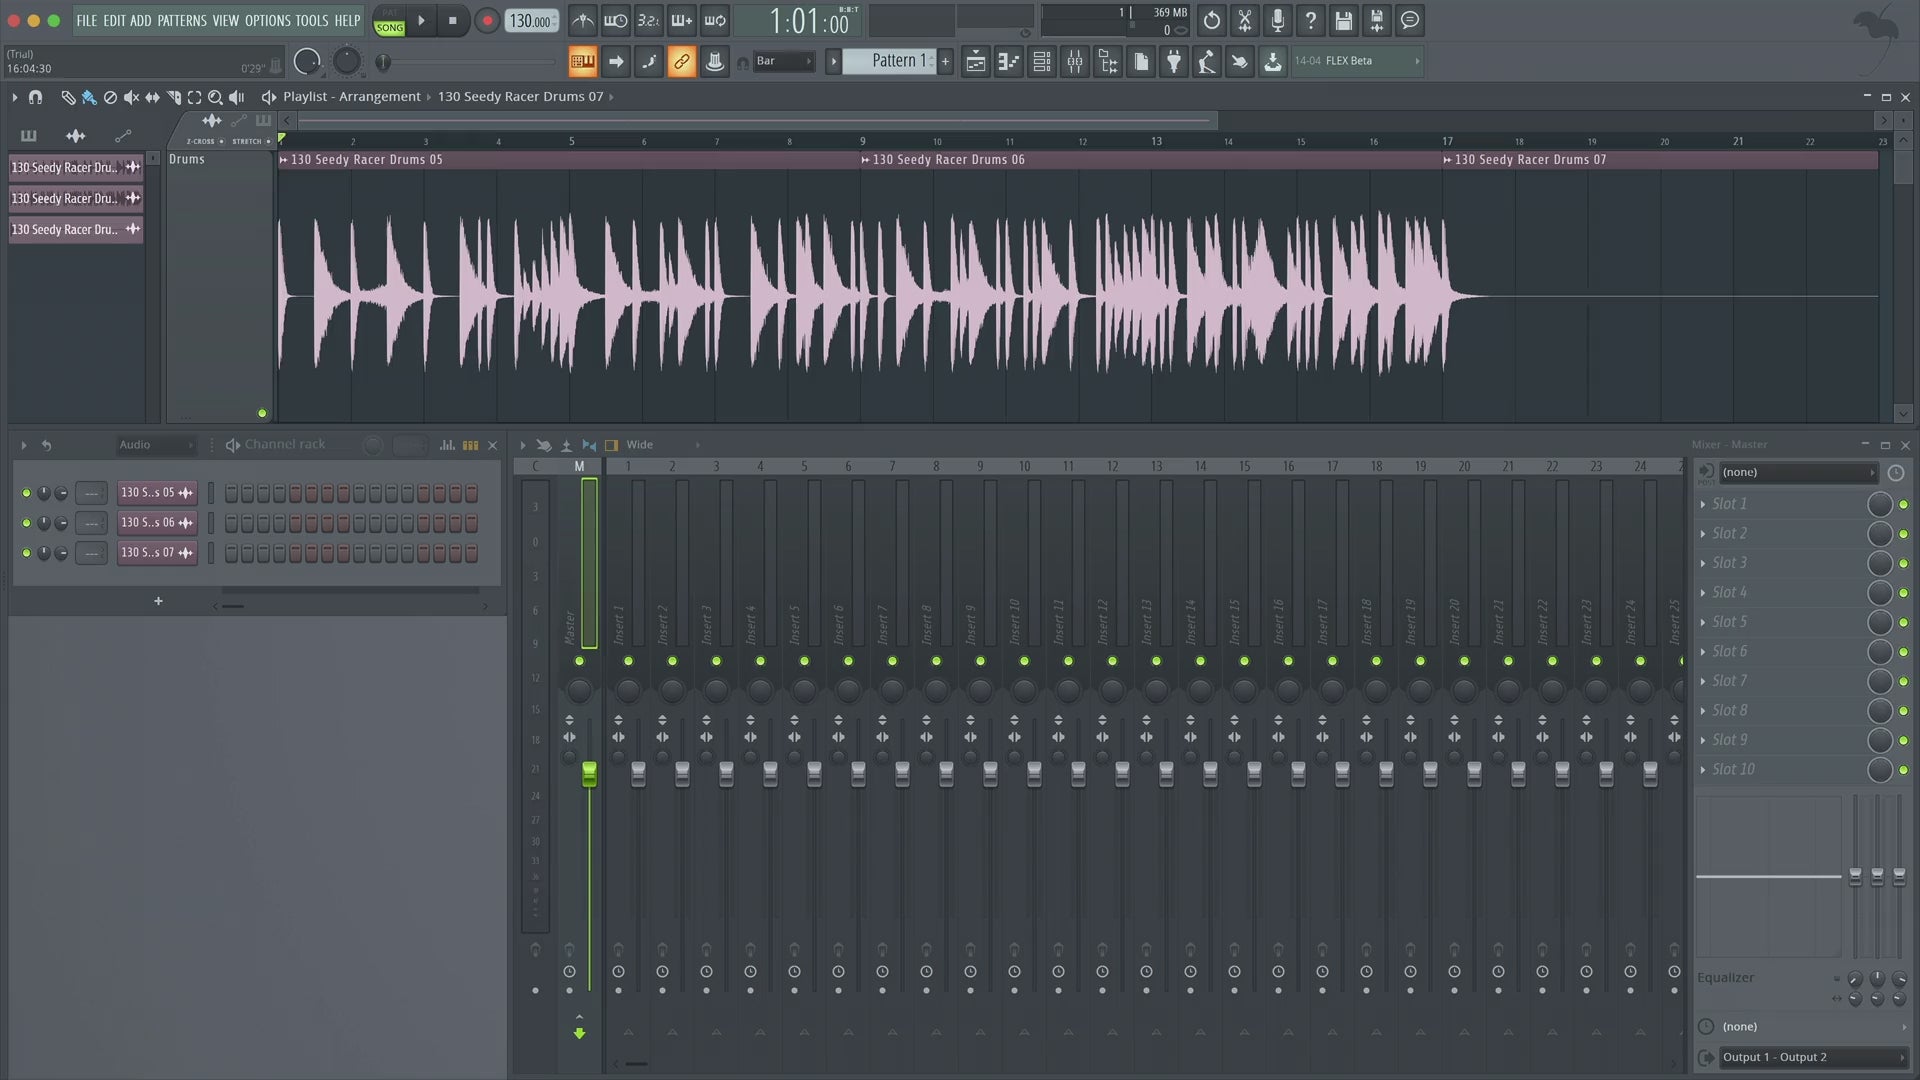Toggle the countdown before recording icon

pos(648,20)
